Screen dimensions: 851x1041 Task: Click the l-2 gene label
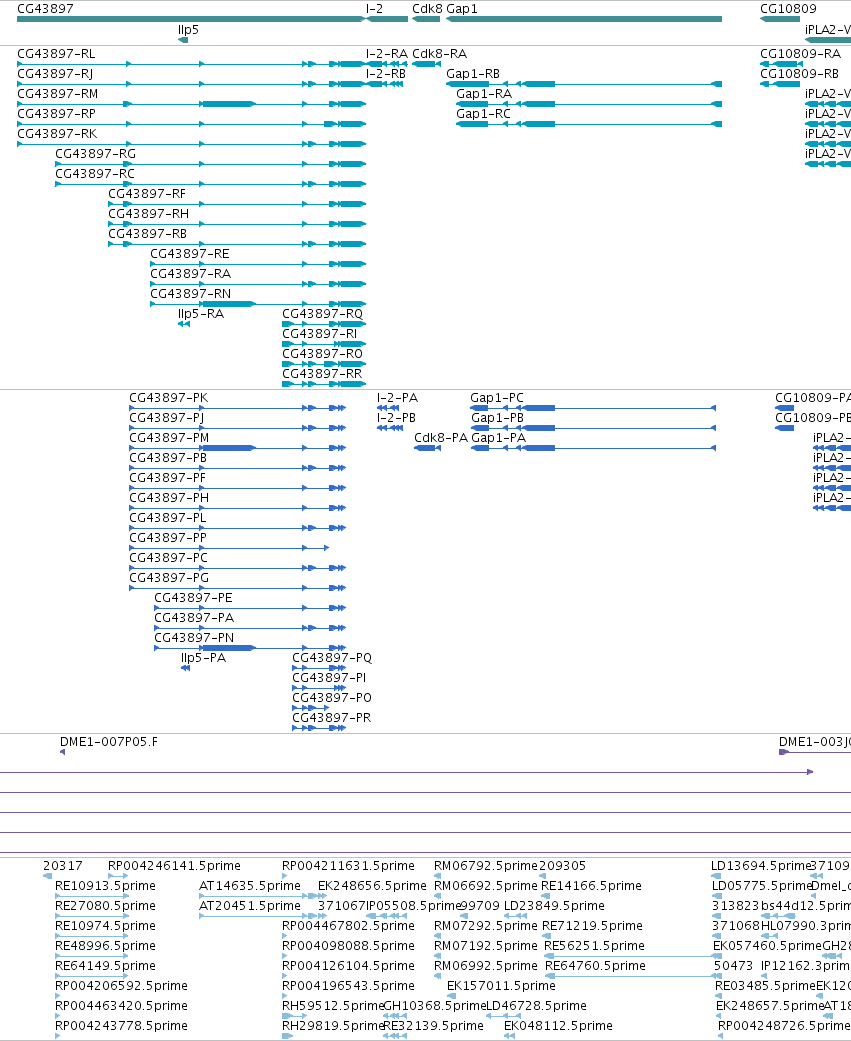click(x=374, y=9)
